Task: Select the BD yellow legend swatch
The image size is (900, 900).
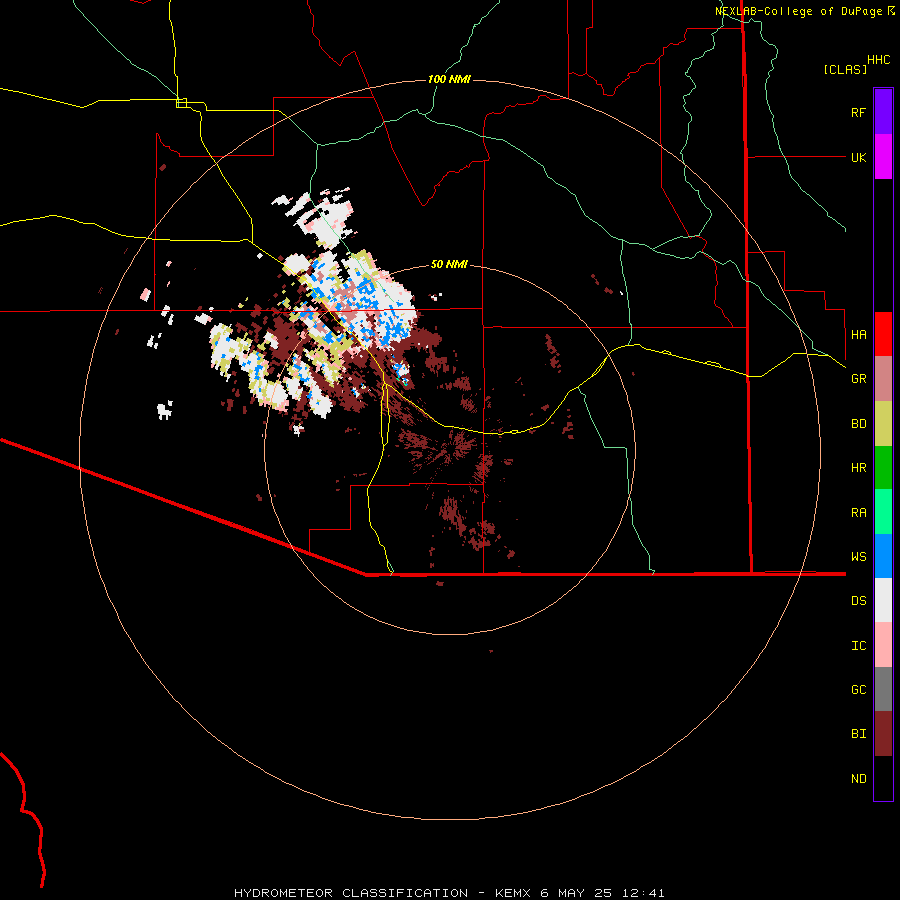Action: (x=883, y=424)
